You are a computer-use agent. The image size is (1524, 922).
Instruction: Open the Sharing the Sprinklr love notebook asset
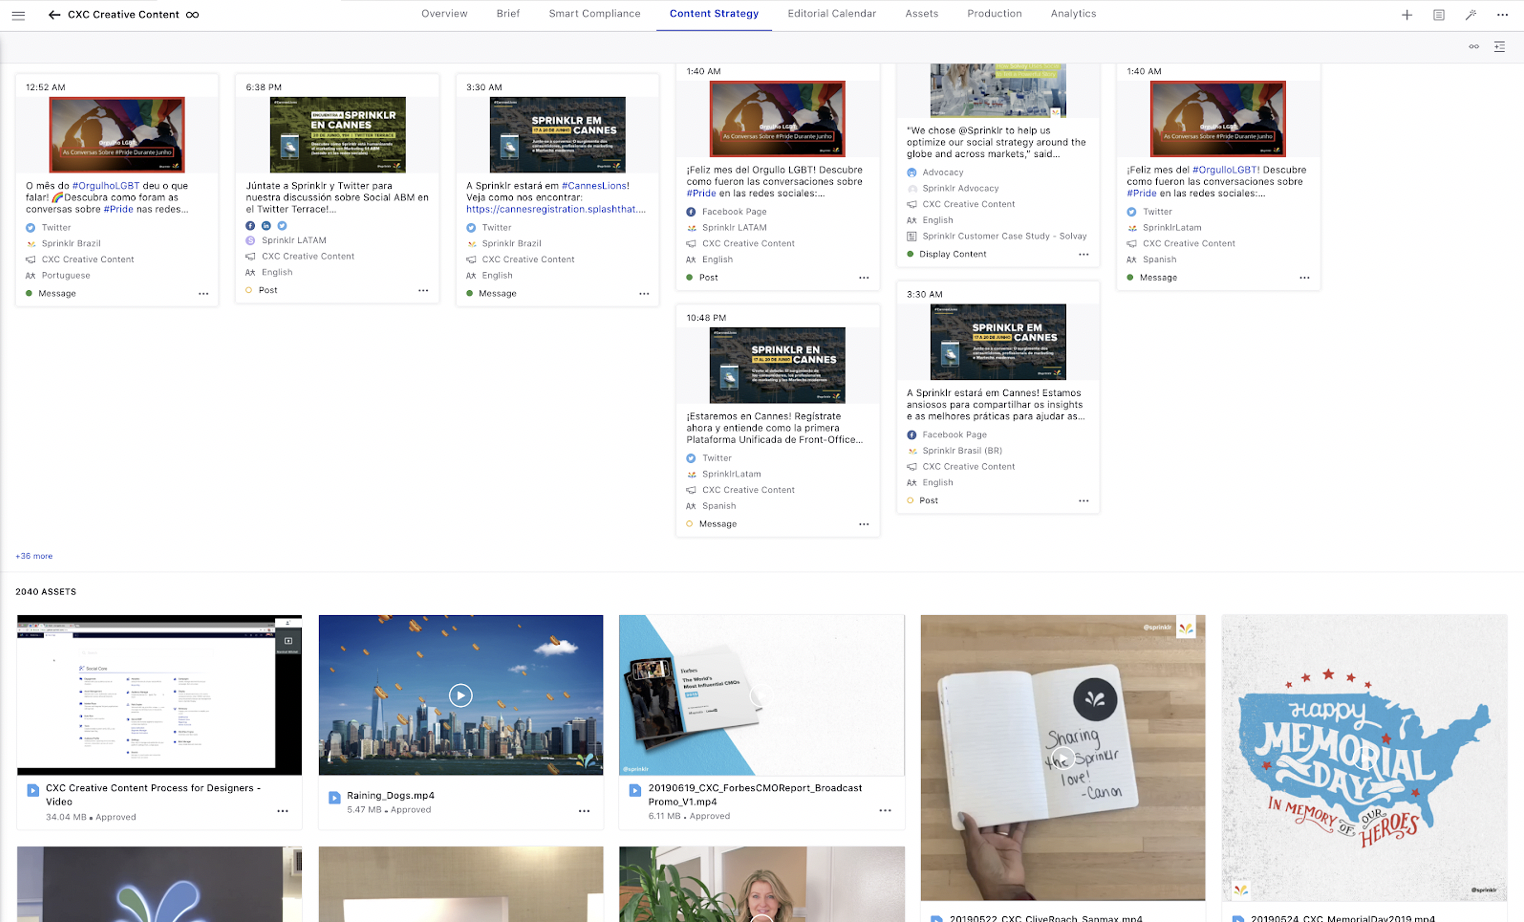pyautogui.click(x=1063, y=758)
